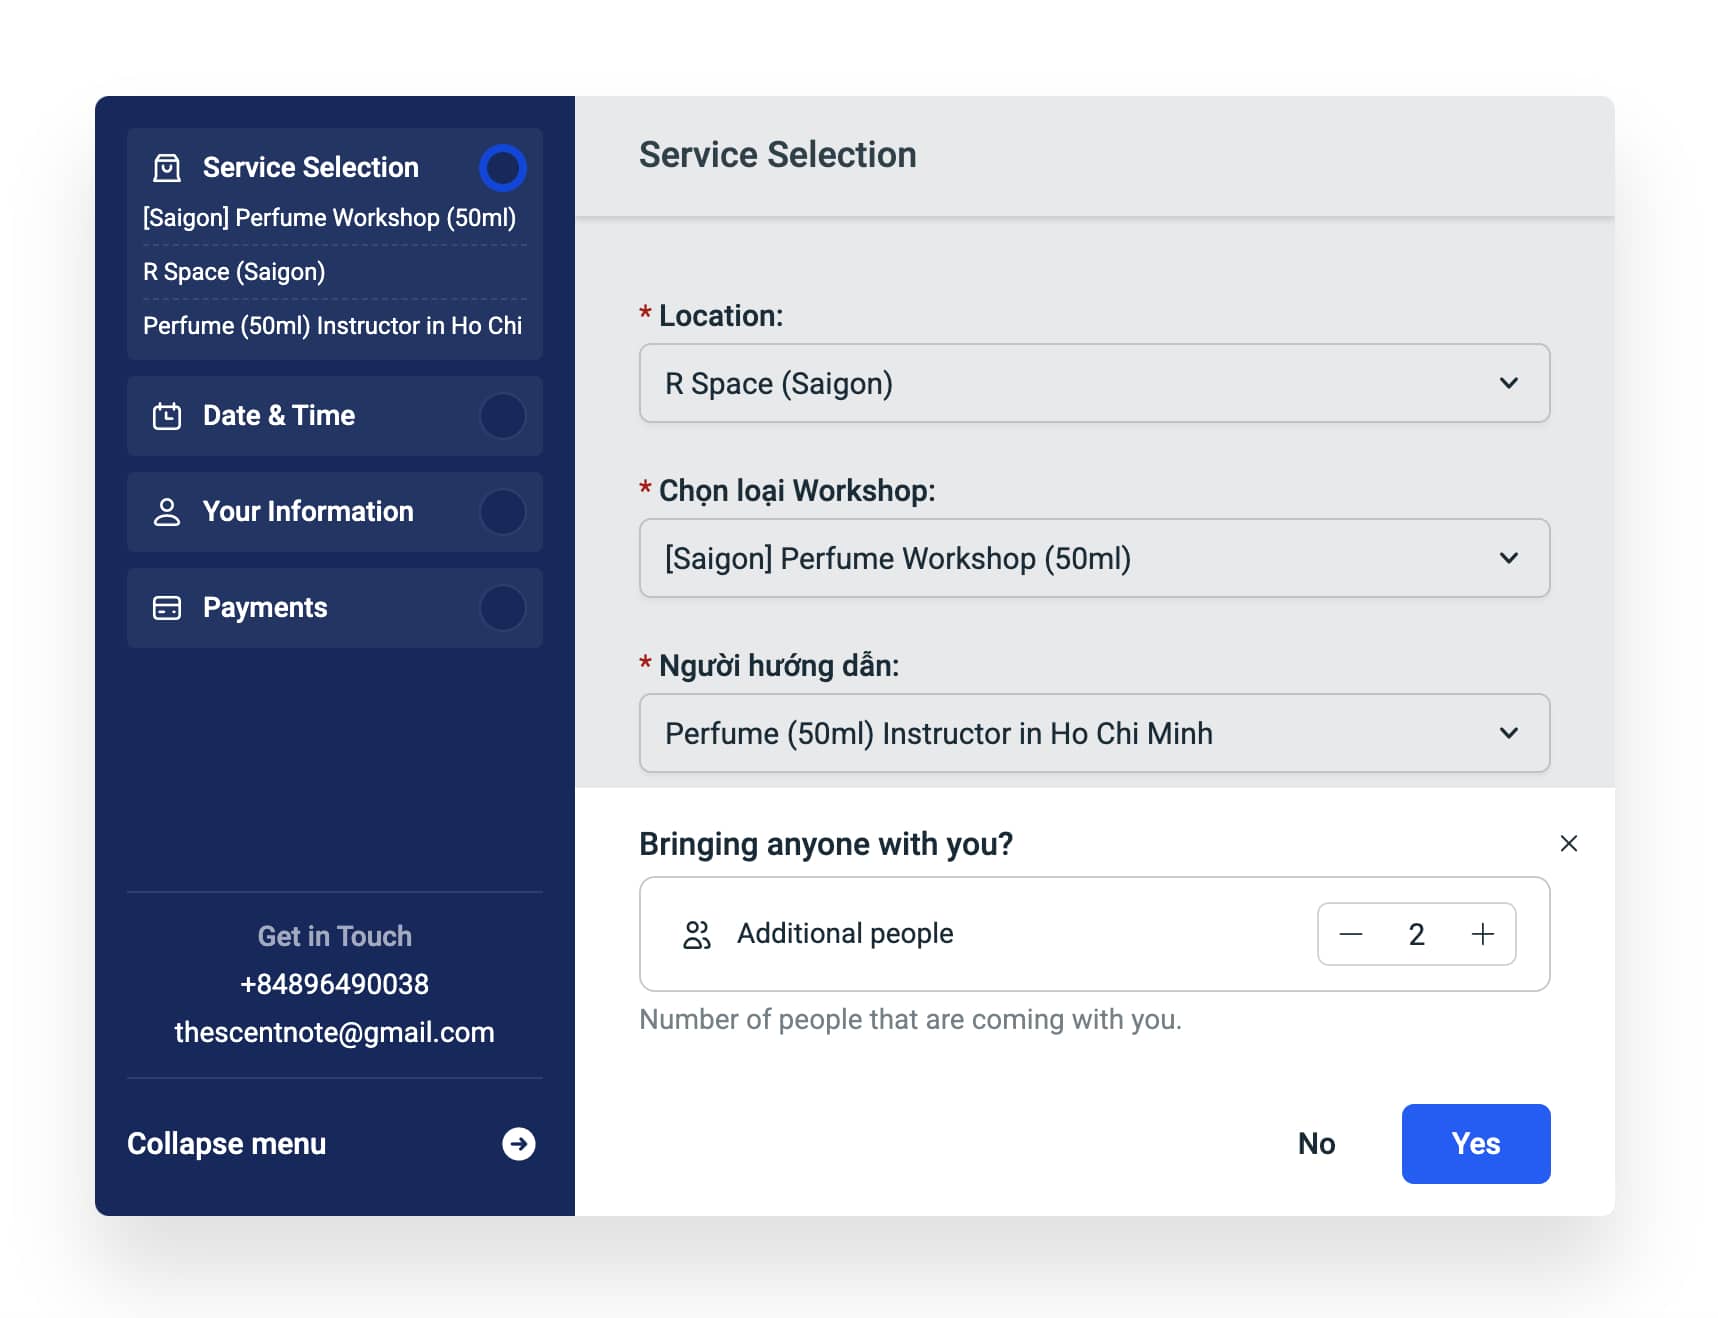This screenshot has height=1318, width=1718.
Task: Go to the Your Information step
Action: pos(308,512)
